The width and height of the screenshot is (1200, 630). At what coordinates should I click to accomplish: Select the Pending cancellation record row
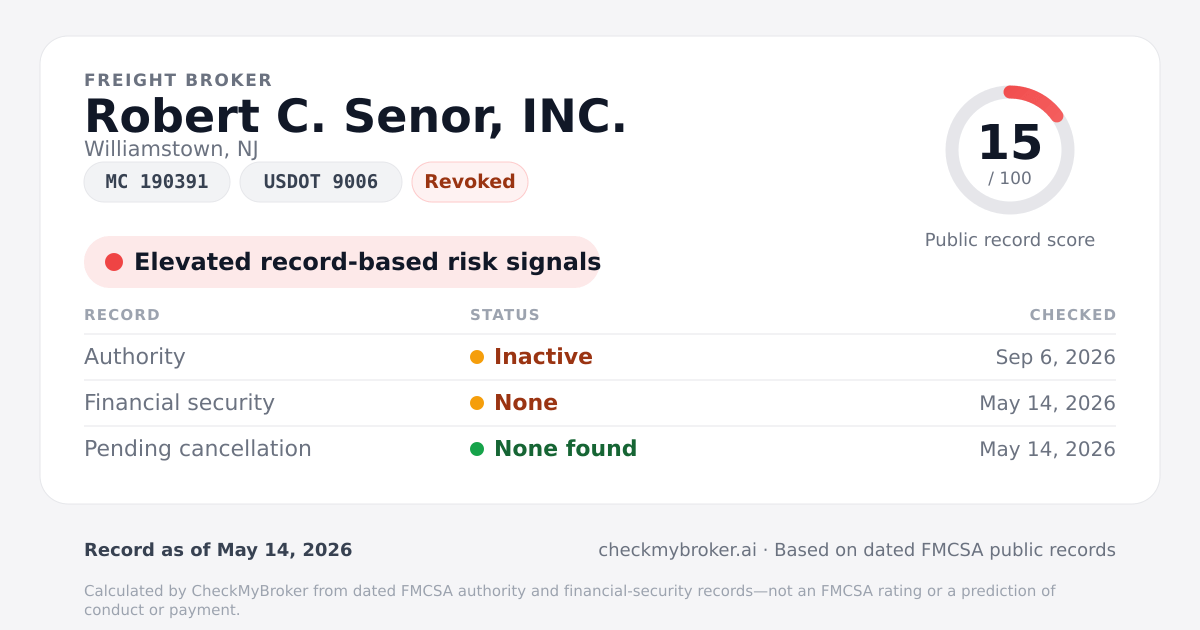tap(600, 449)
